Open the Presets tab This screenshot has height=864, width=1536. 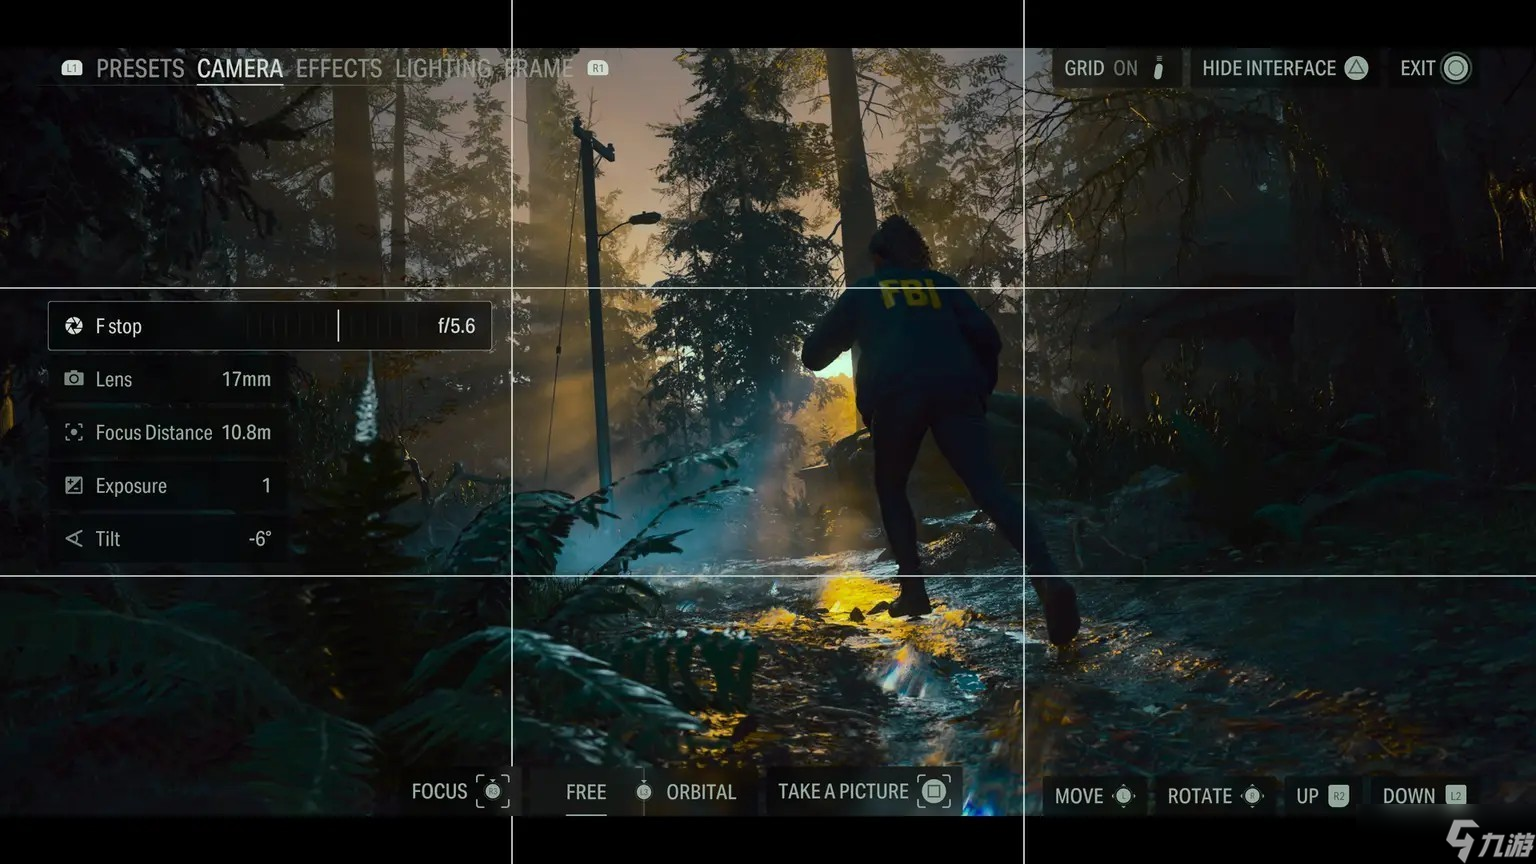coord(140,68)
